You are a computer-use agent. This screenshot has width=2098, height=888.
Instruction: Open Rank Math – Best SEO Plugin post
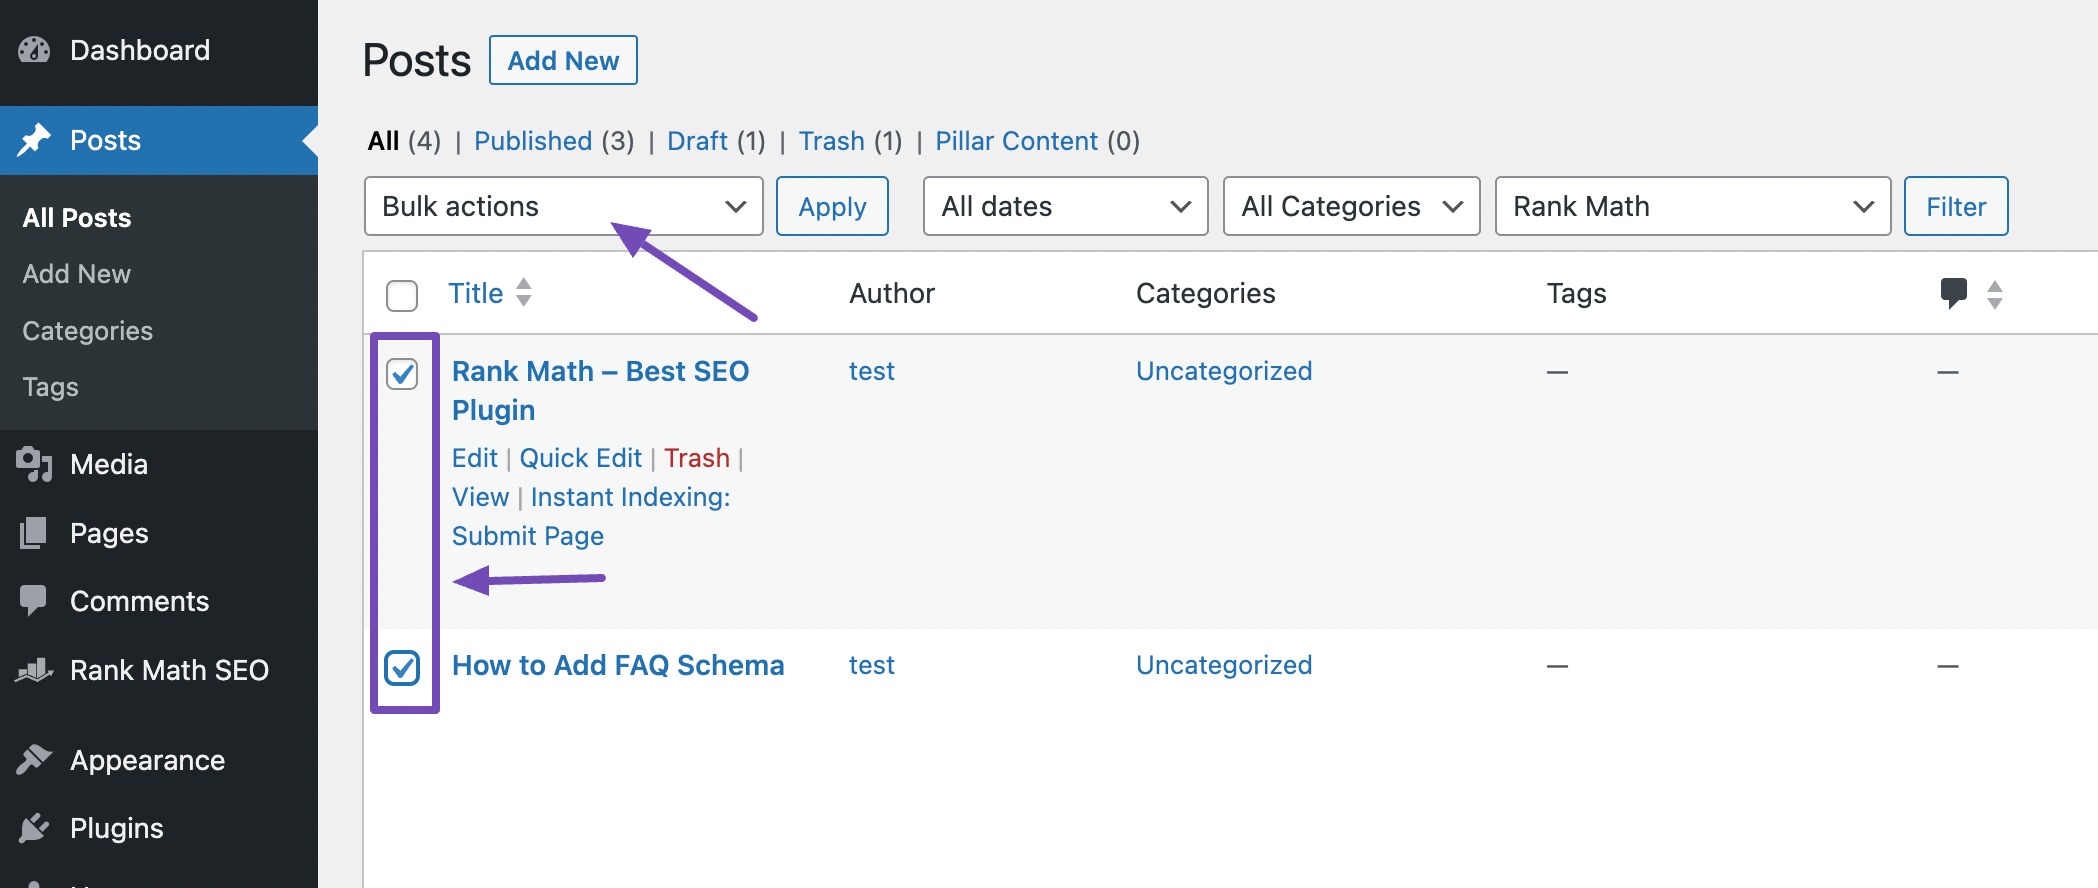[x=600, y=390]
